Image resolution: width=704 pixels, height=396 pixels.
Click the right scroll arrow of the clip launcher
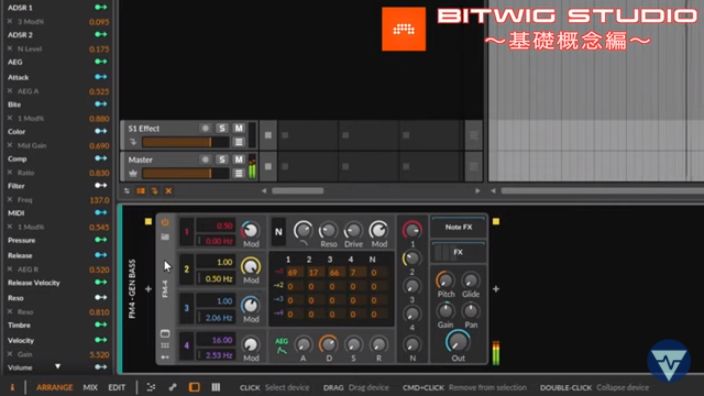click(x=477, y=191)
